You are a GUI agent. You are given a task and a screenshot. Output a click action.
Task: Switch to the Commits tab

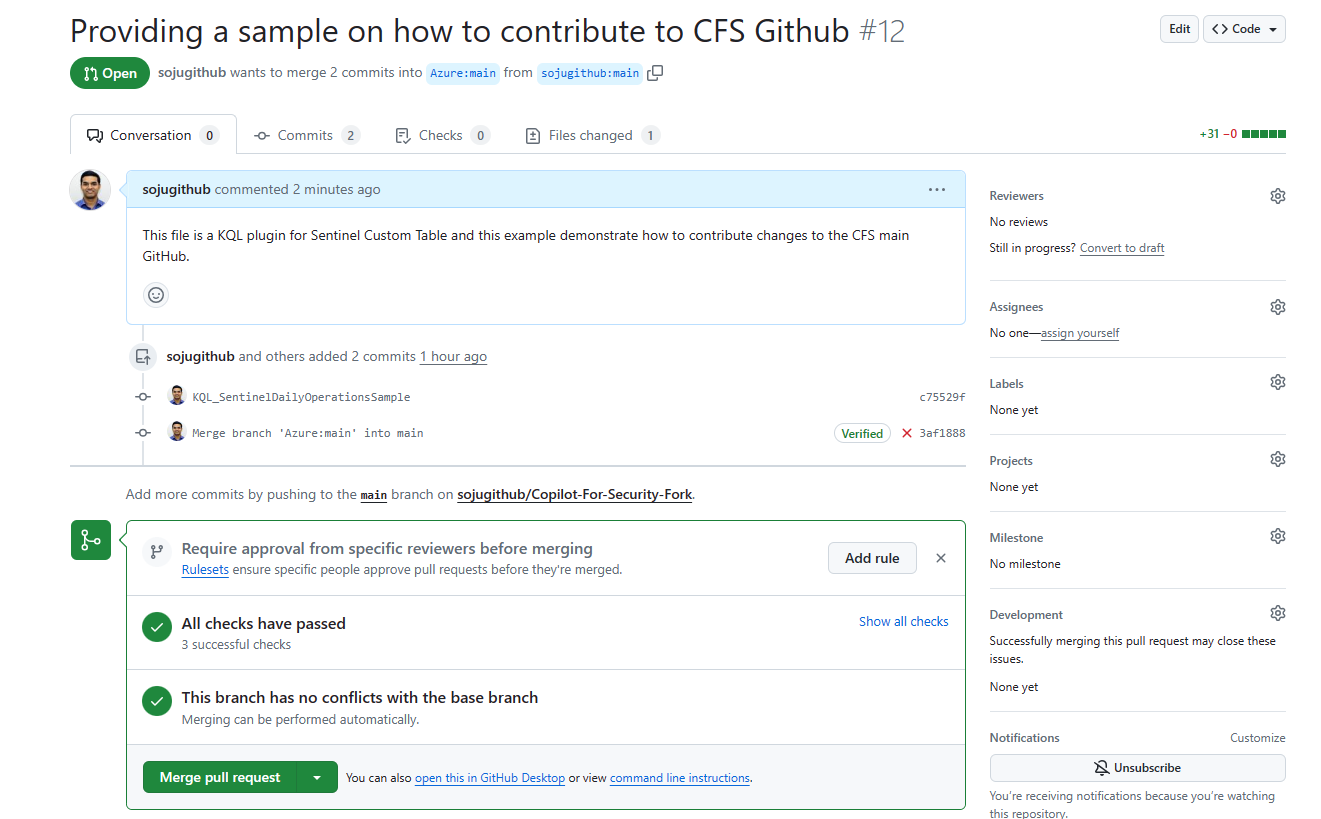[305, 136]
